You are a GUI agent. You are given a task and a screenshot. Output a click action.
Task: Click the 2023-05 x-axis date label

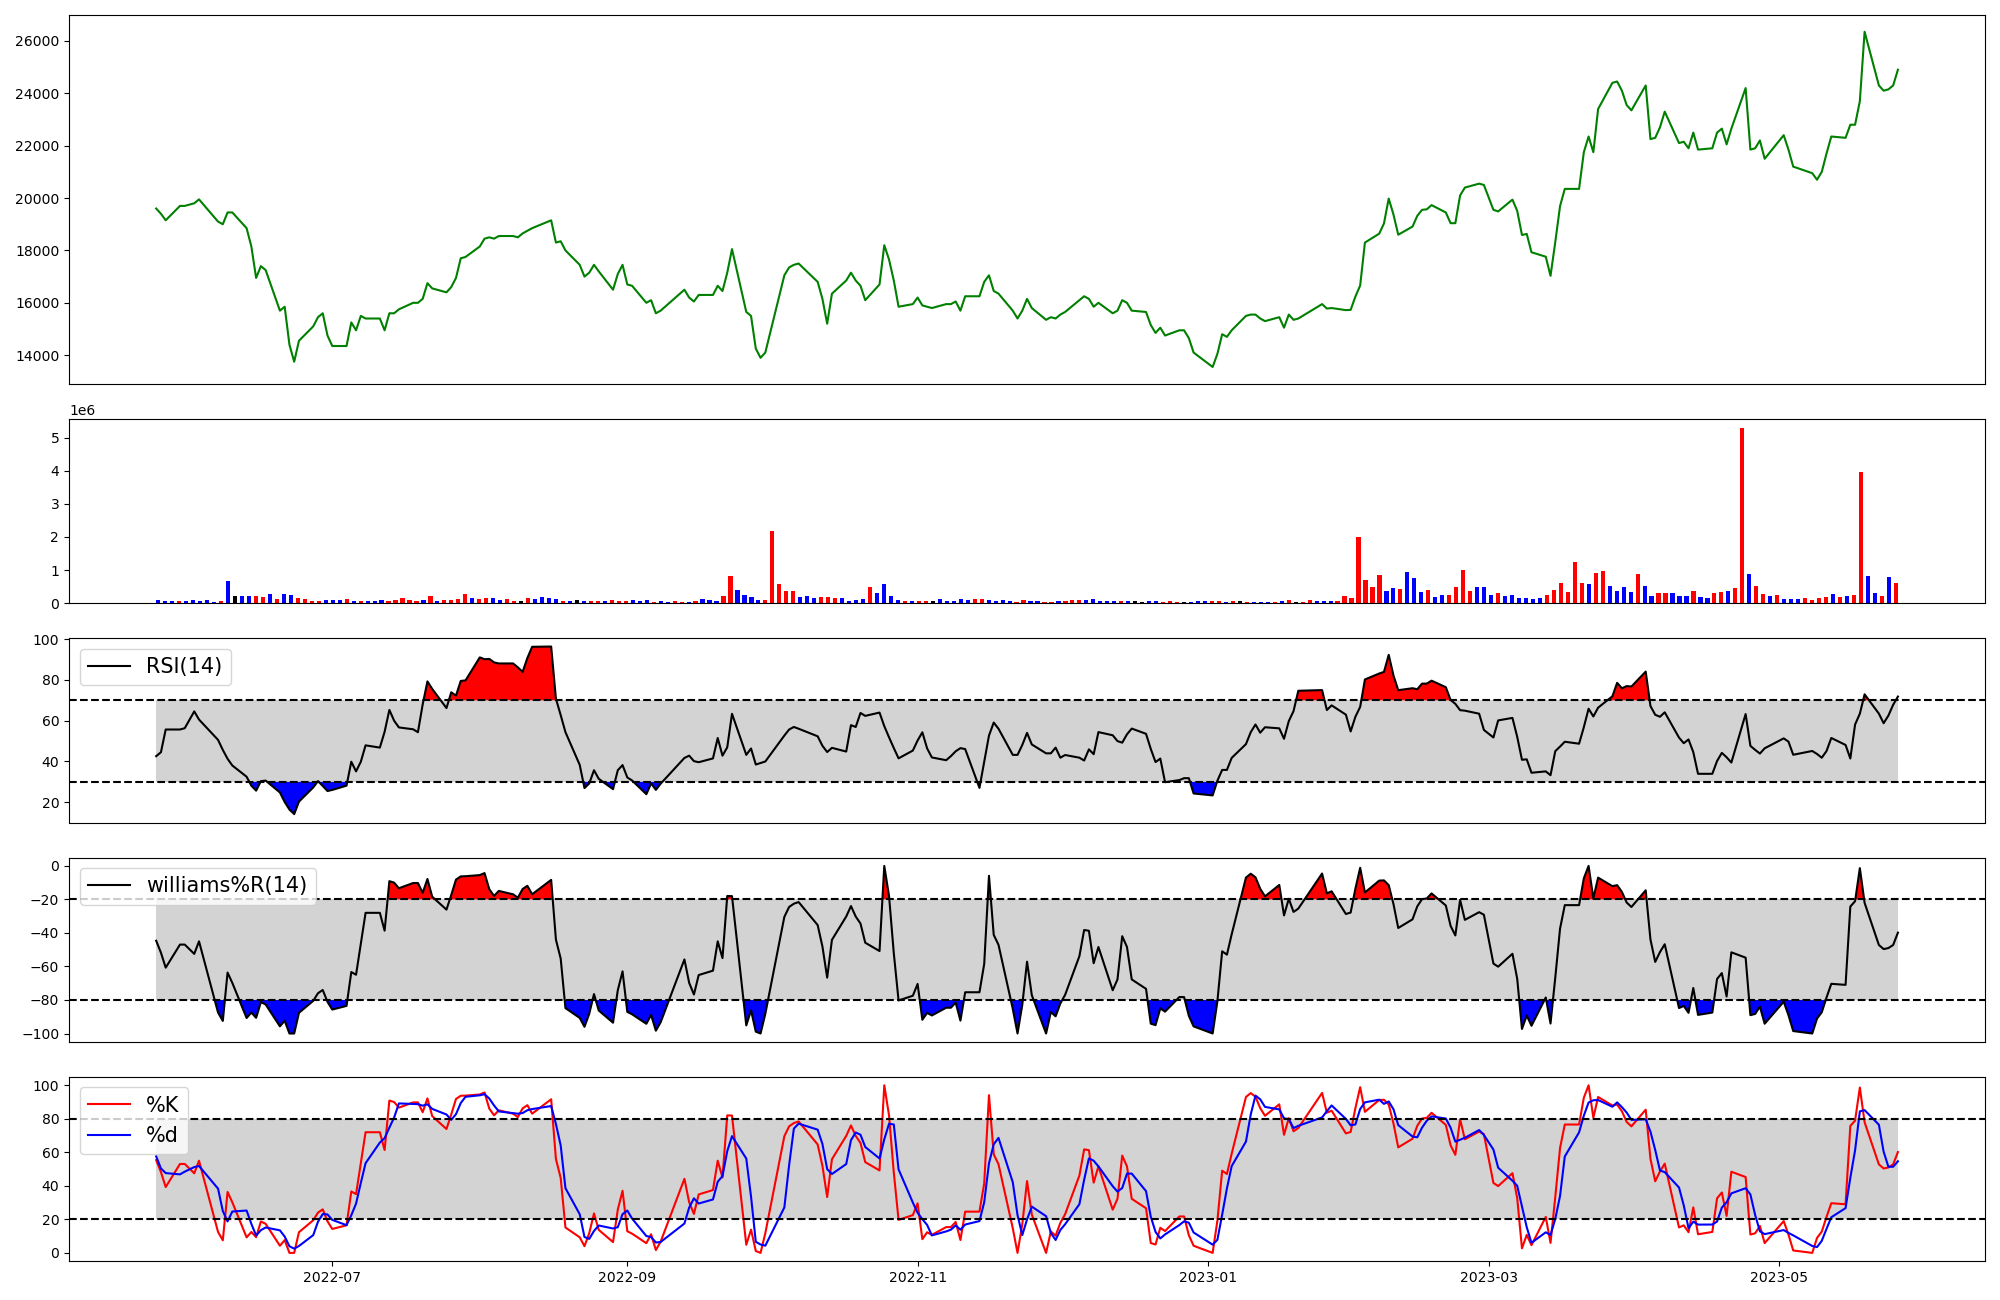tap(1780, 1277)
